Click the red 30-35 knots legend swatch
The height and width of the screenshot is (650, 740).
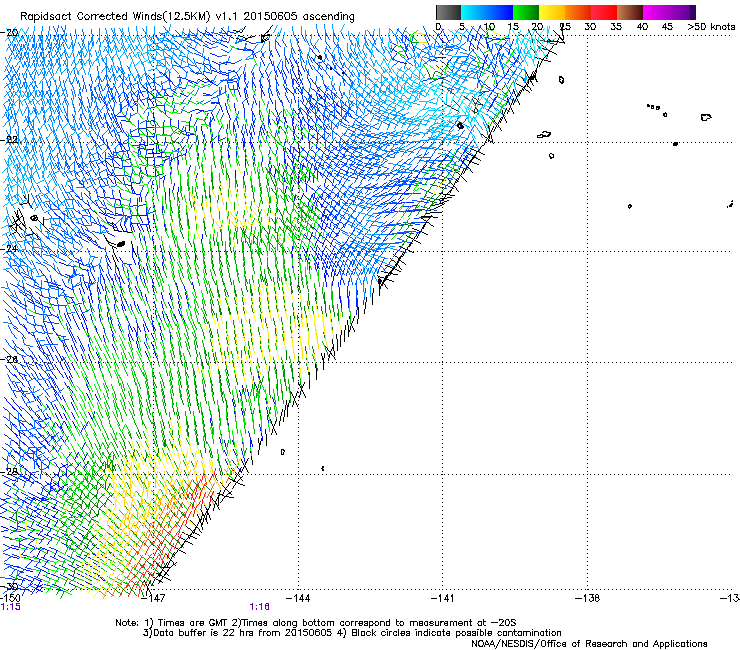tap(604, 12)
